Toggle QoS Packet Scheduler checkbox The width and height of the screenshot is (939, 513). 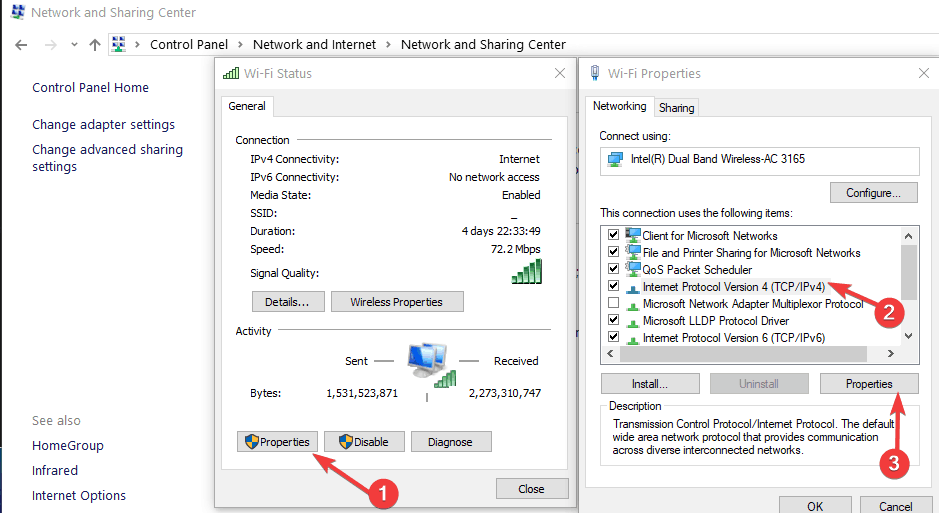(613, 268)
